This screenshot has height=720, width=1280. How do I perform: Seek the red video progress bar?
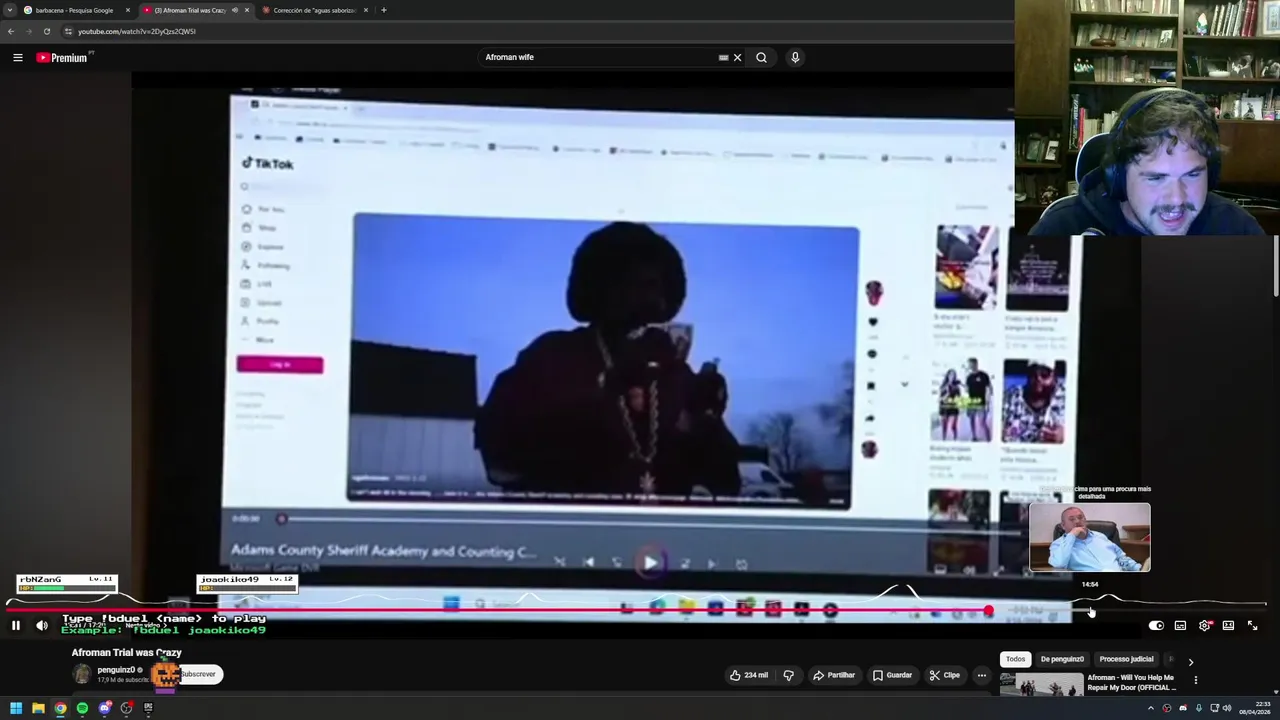[497, 610]
